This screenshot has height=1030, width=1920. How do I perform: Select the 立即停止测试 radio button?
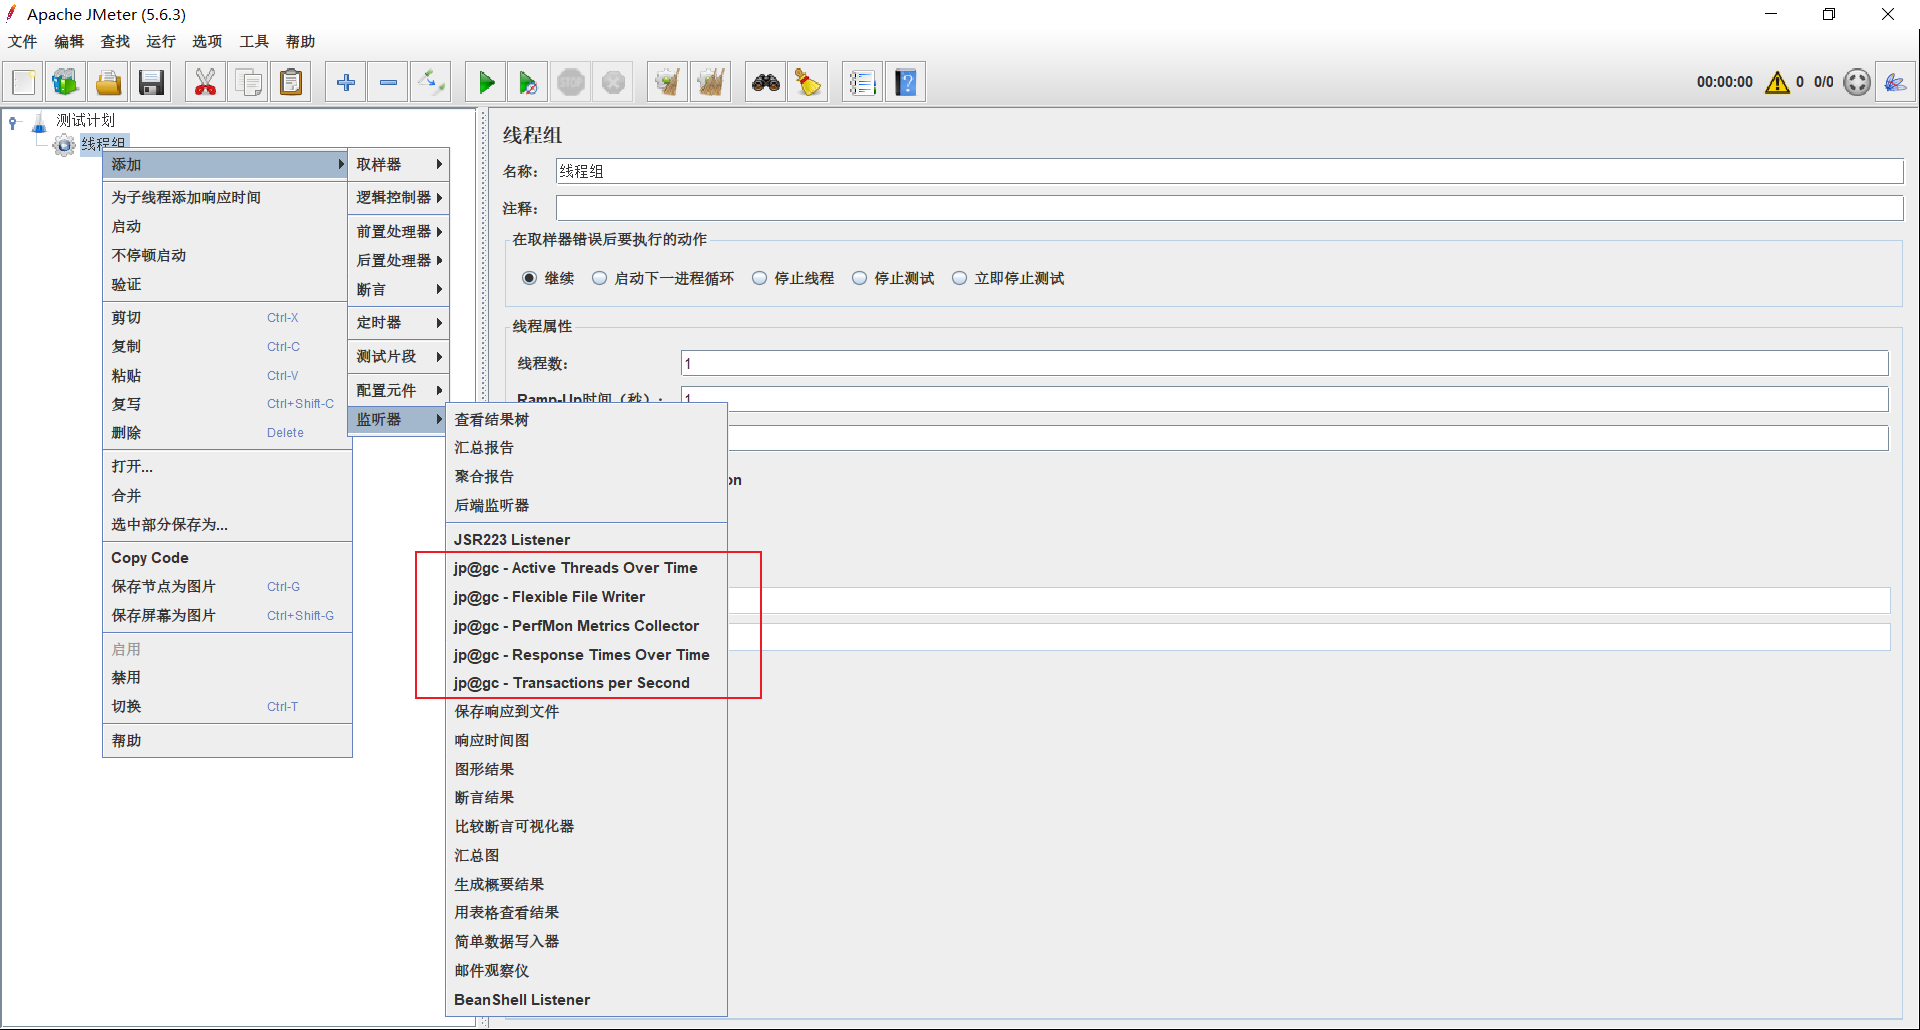[959, 278]
